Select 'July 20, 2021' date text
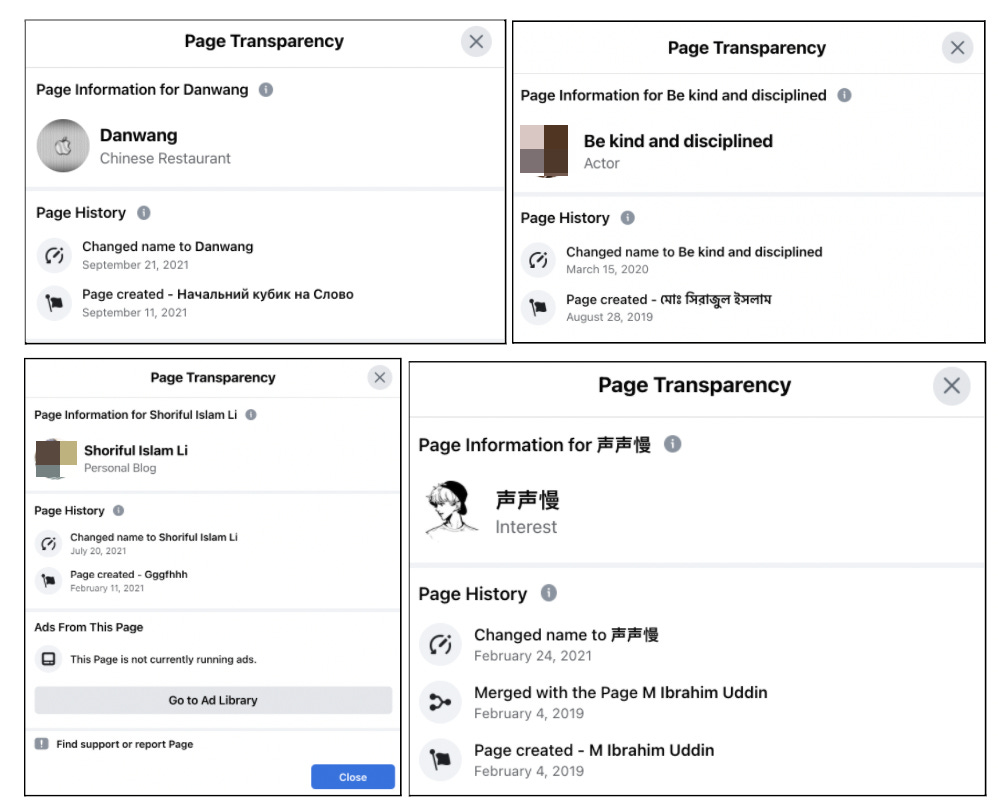Screen dimensions: 998x808 (98, 551)
